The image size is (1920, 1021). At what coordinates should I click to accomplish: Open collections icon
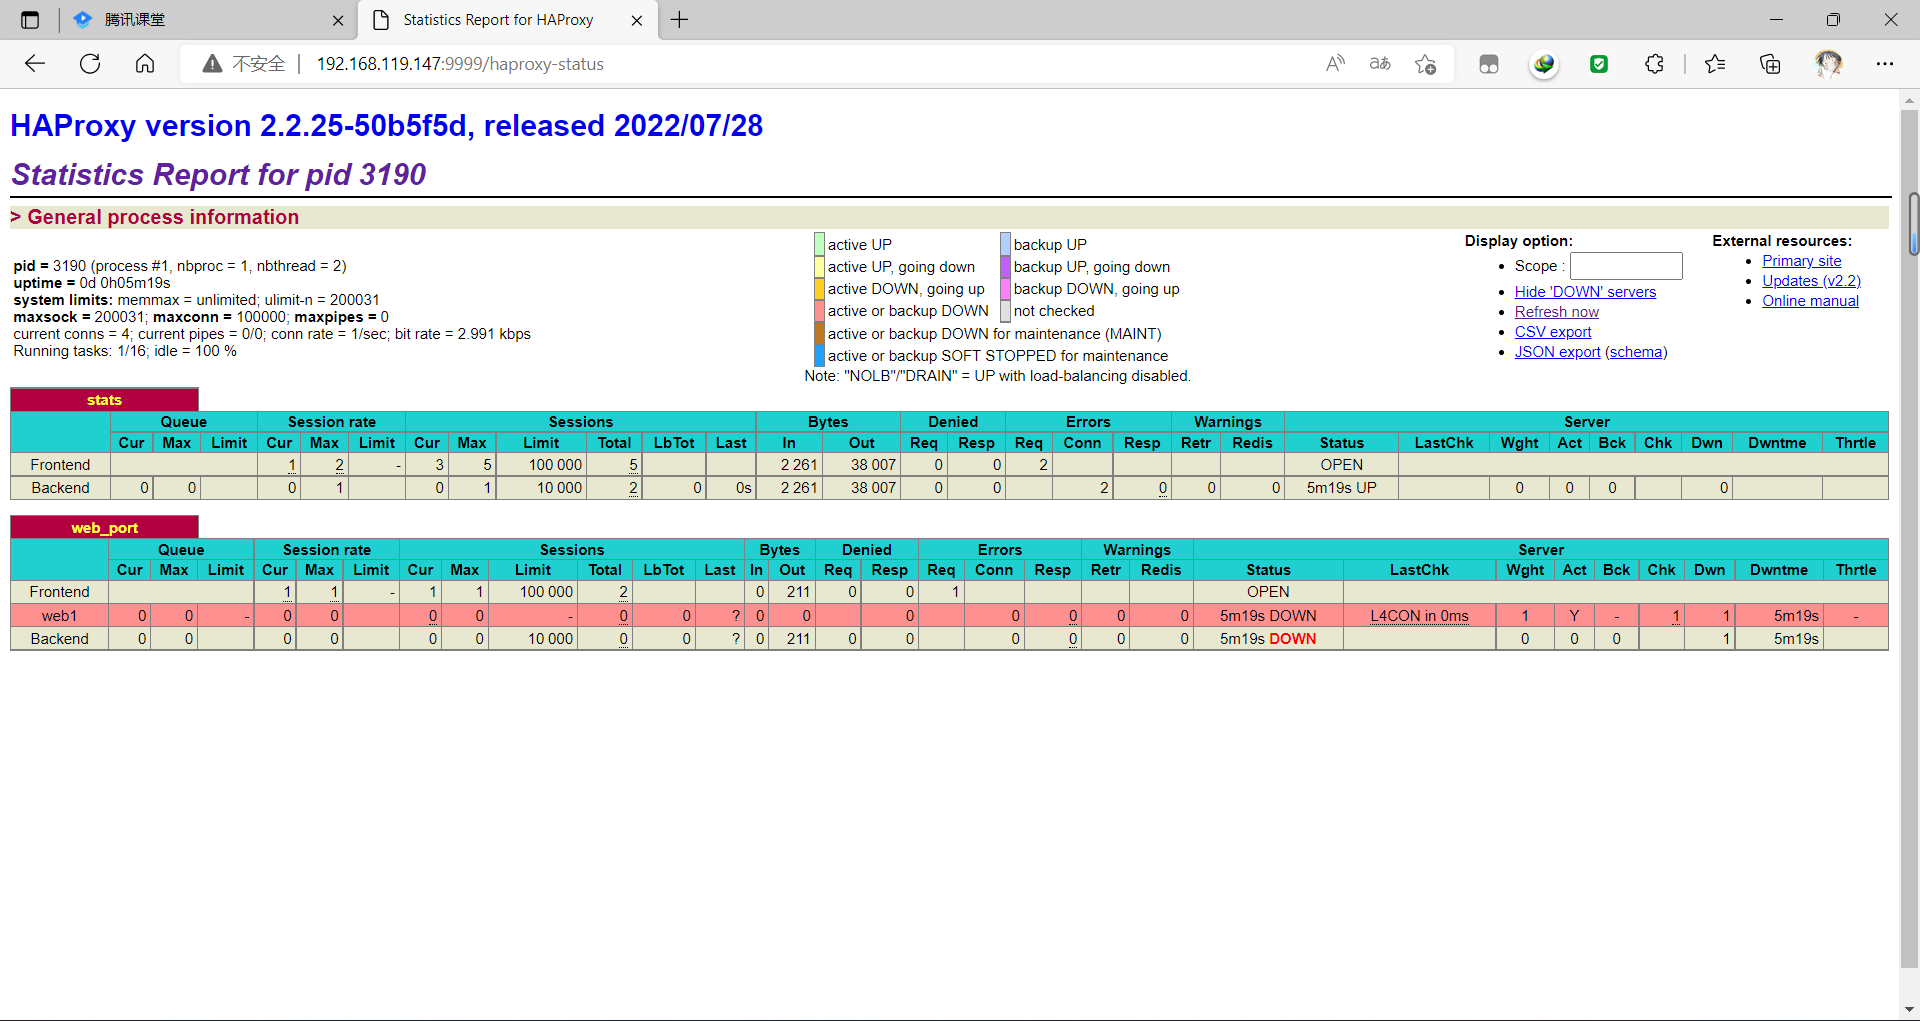(1770, 64)
